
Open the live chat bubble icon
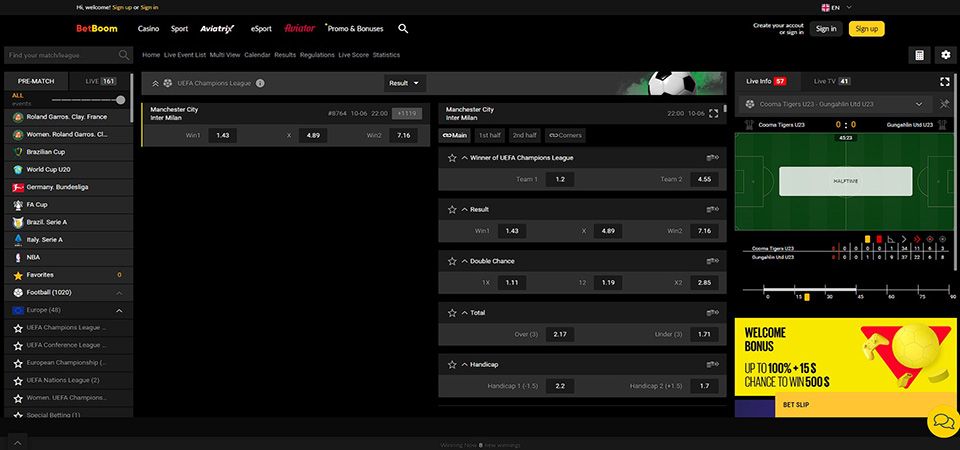point(943,421)
